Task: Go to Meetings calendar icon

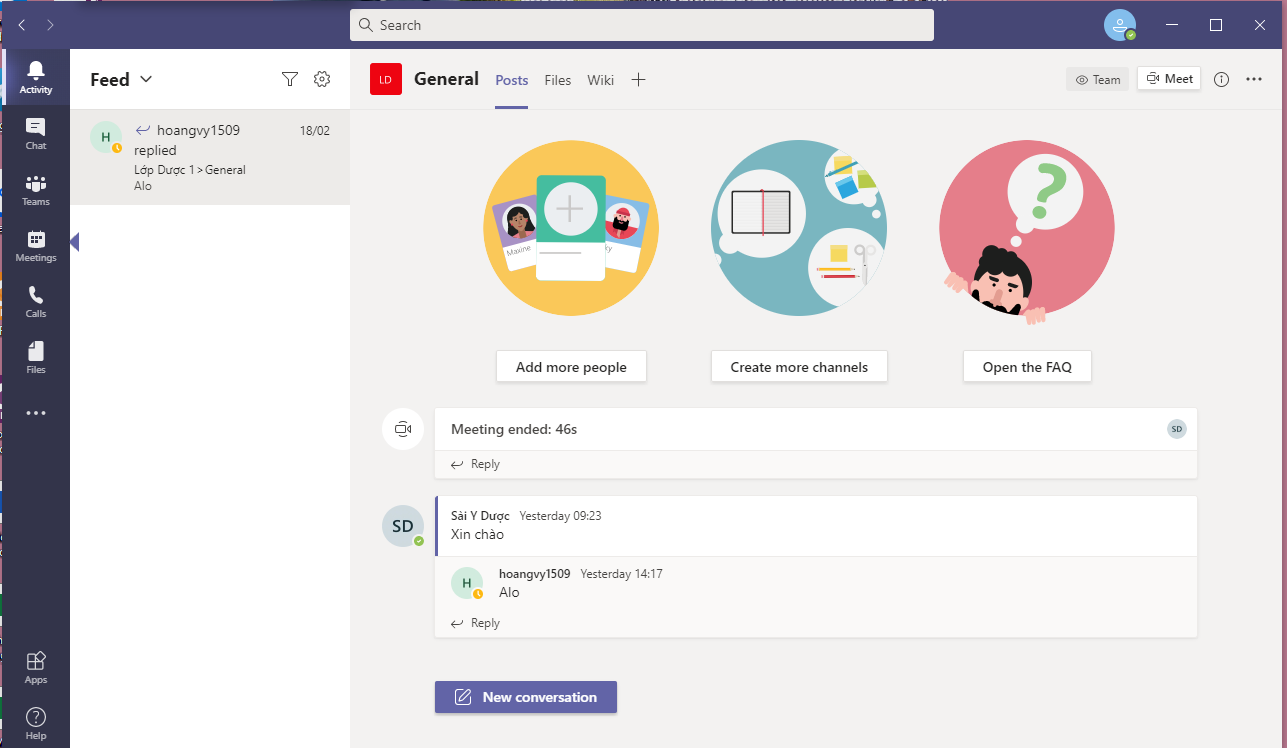Action: tap(36, 245)
